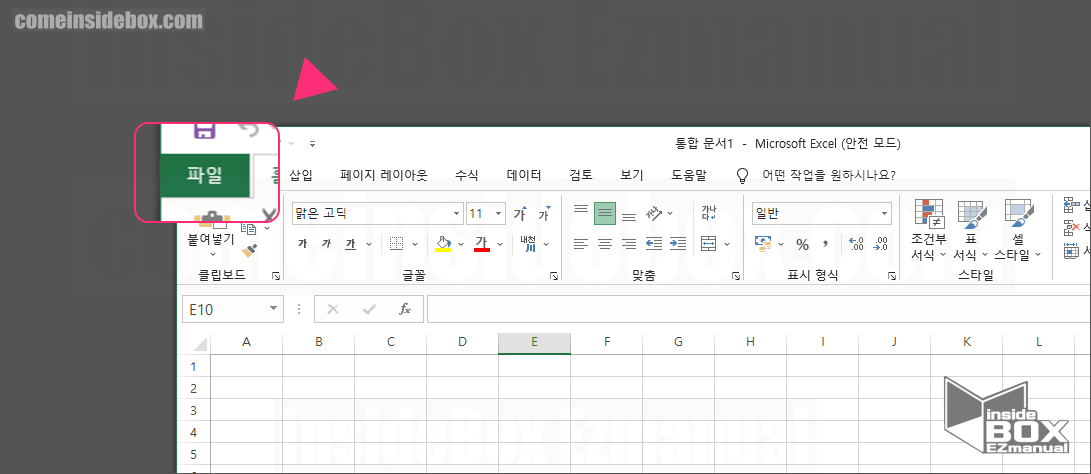The height and width of the screenshot is (474, 1091).
Task: Apply yellow fill color bucket
Action: coord(443,244)
